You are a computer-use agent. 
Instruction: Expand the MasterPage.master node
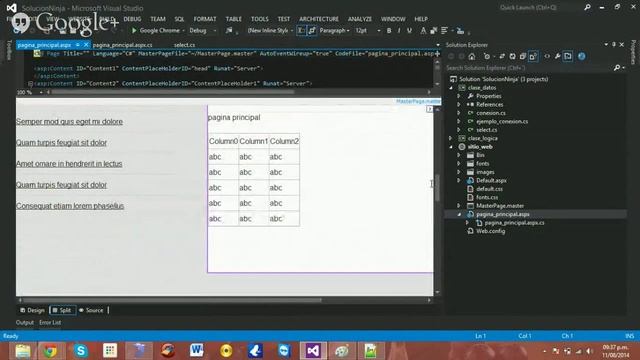459,206
